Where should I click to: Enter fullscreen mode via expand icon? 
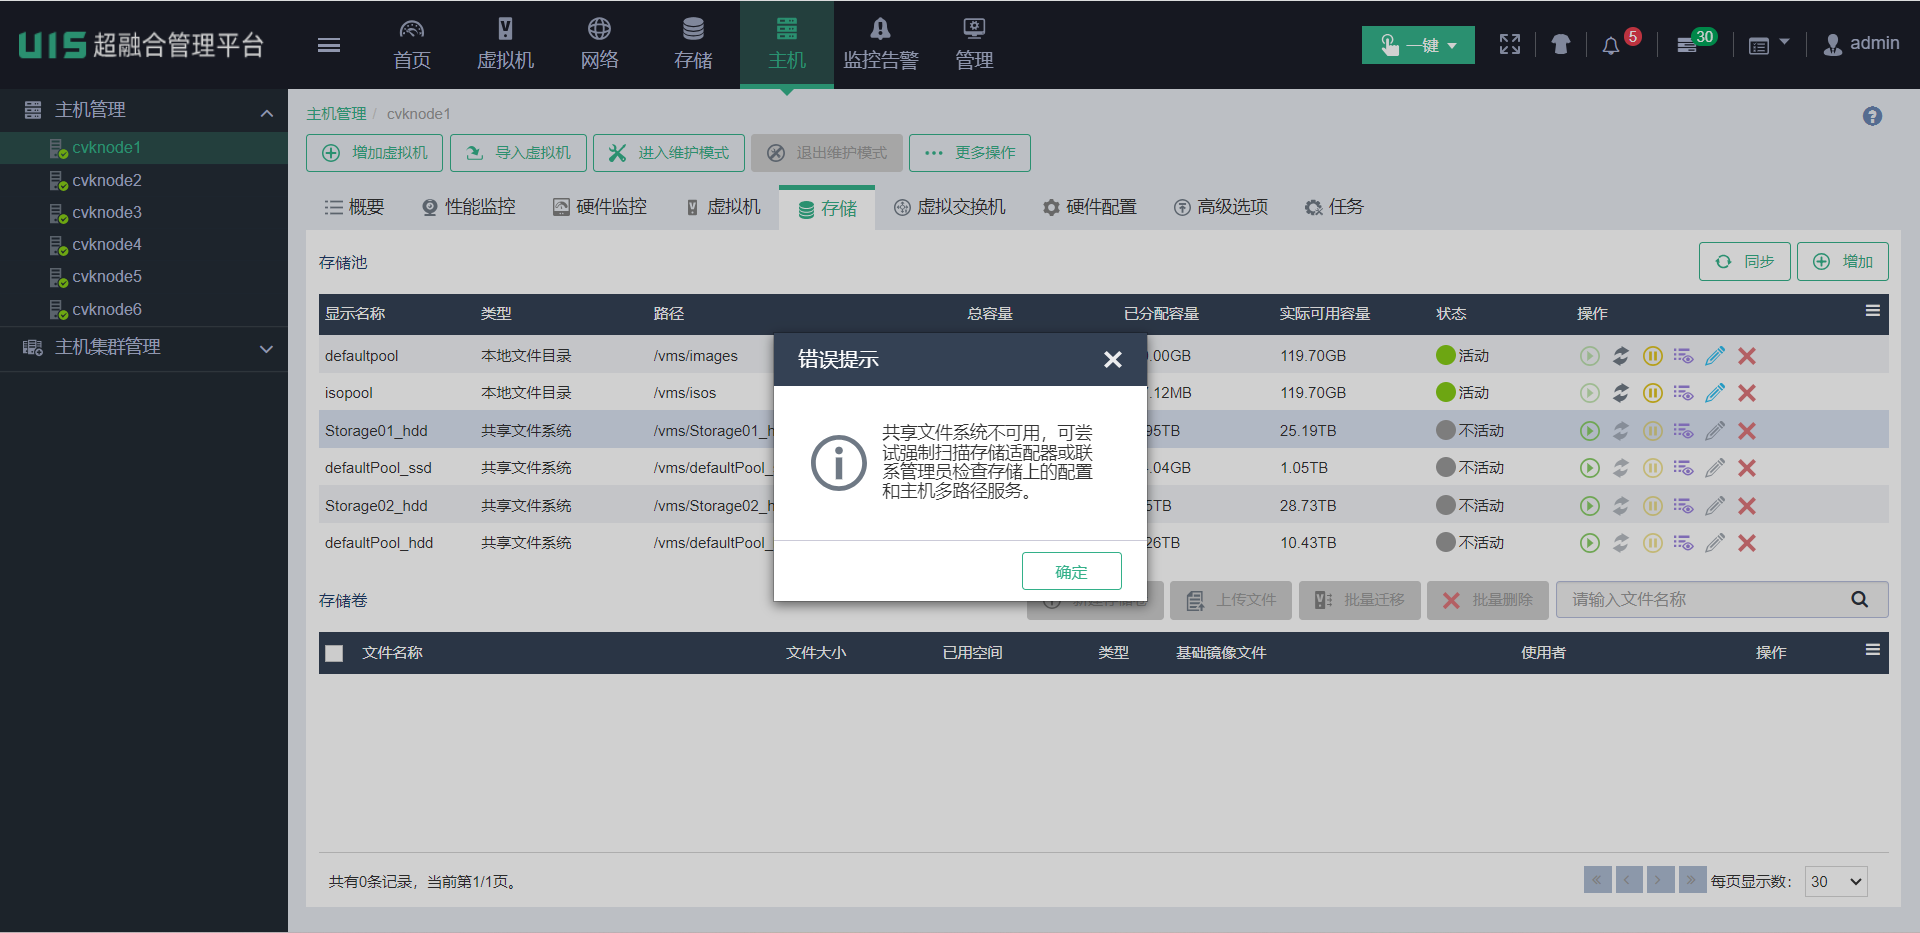tap(1510, 44)
